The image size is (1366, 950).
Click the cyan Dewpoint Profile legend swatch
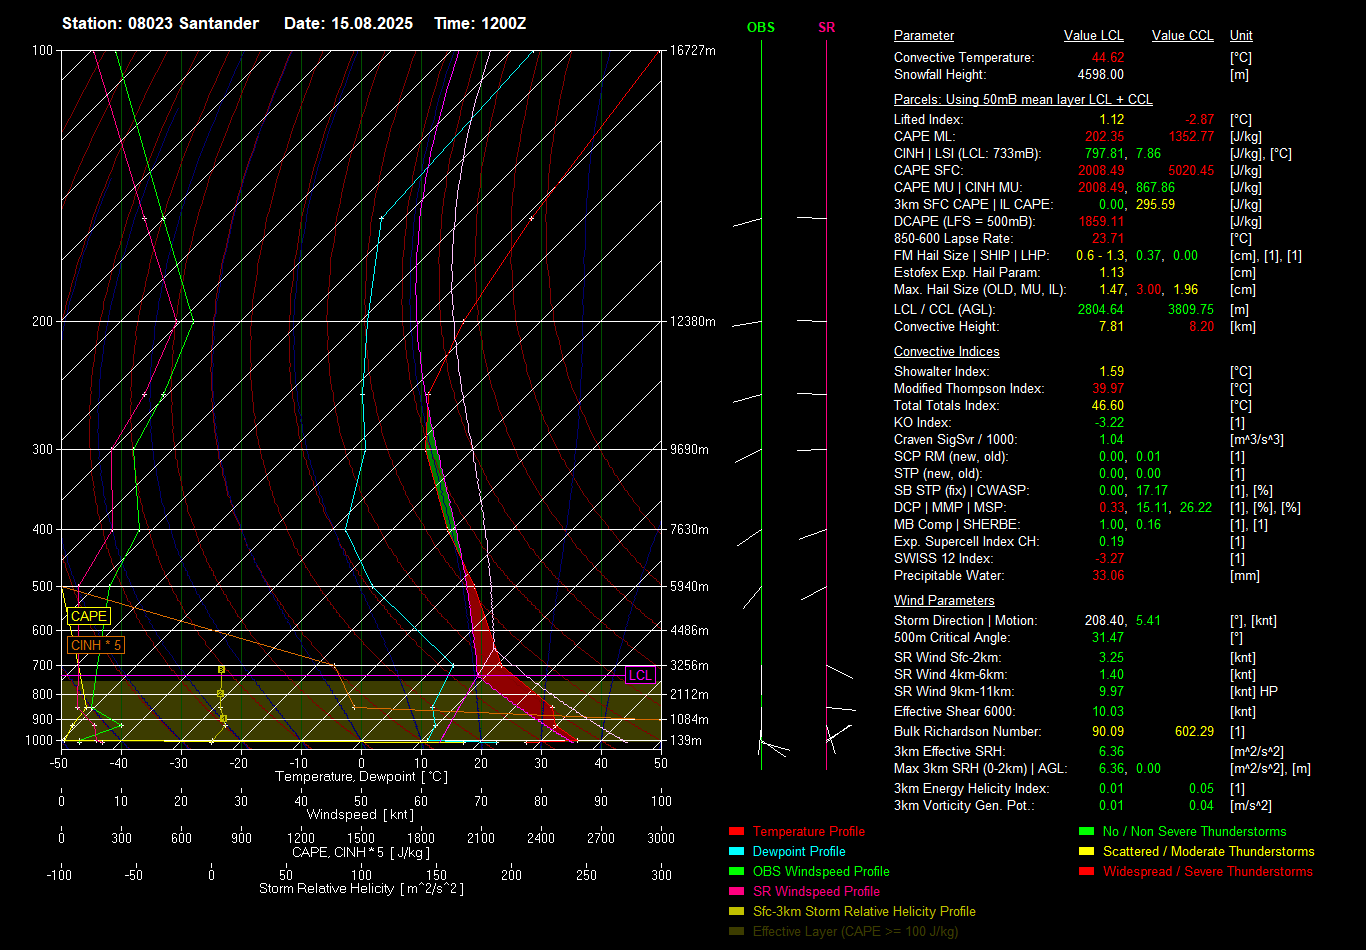736,852
